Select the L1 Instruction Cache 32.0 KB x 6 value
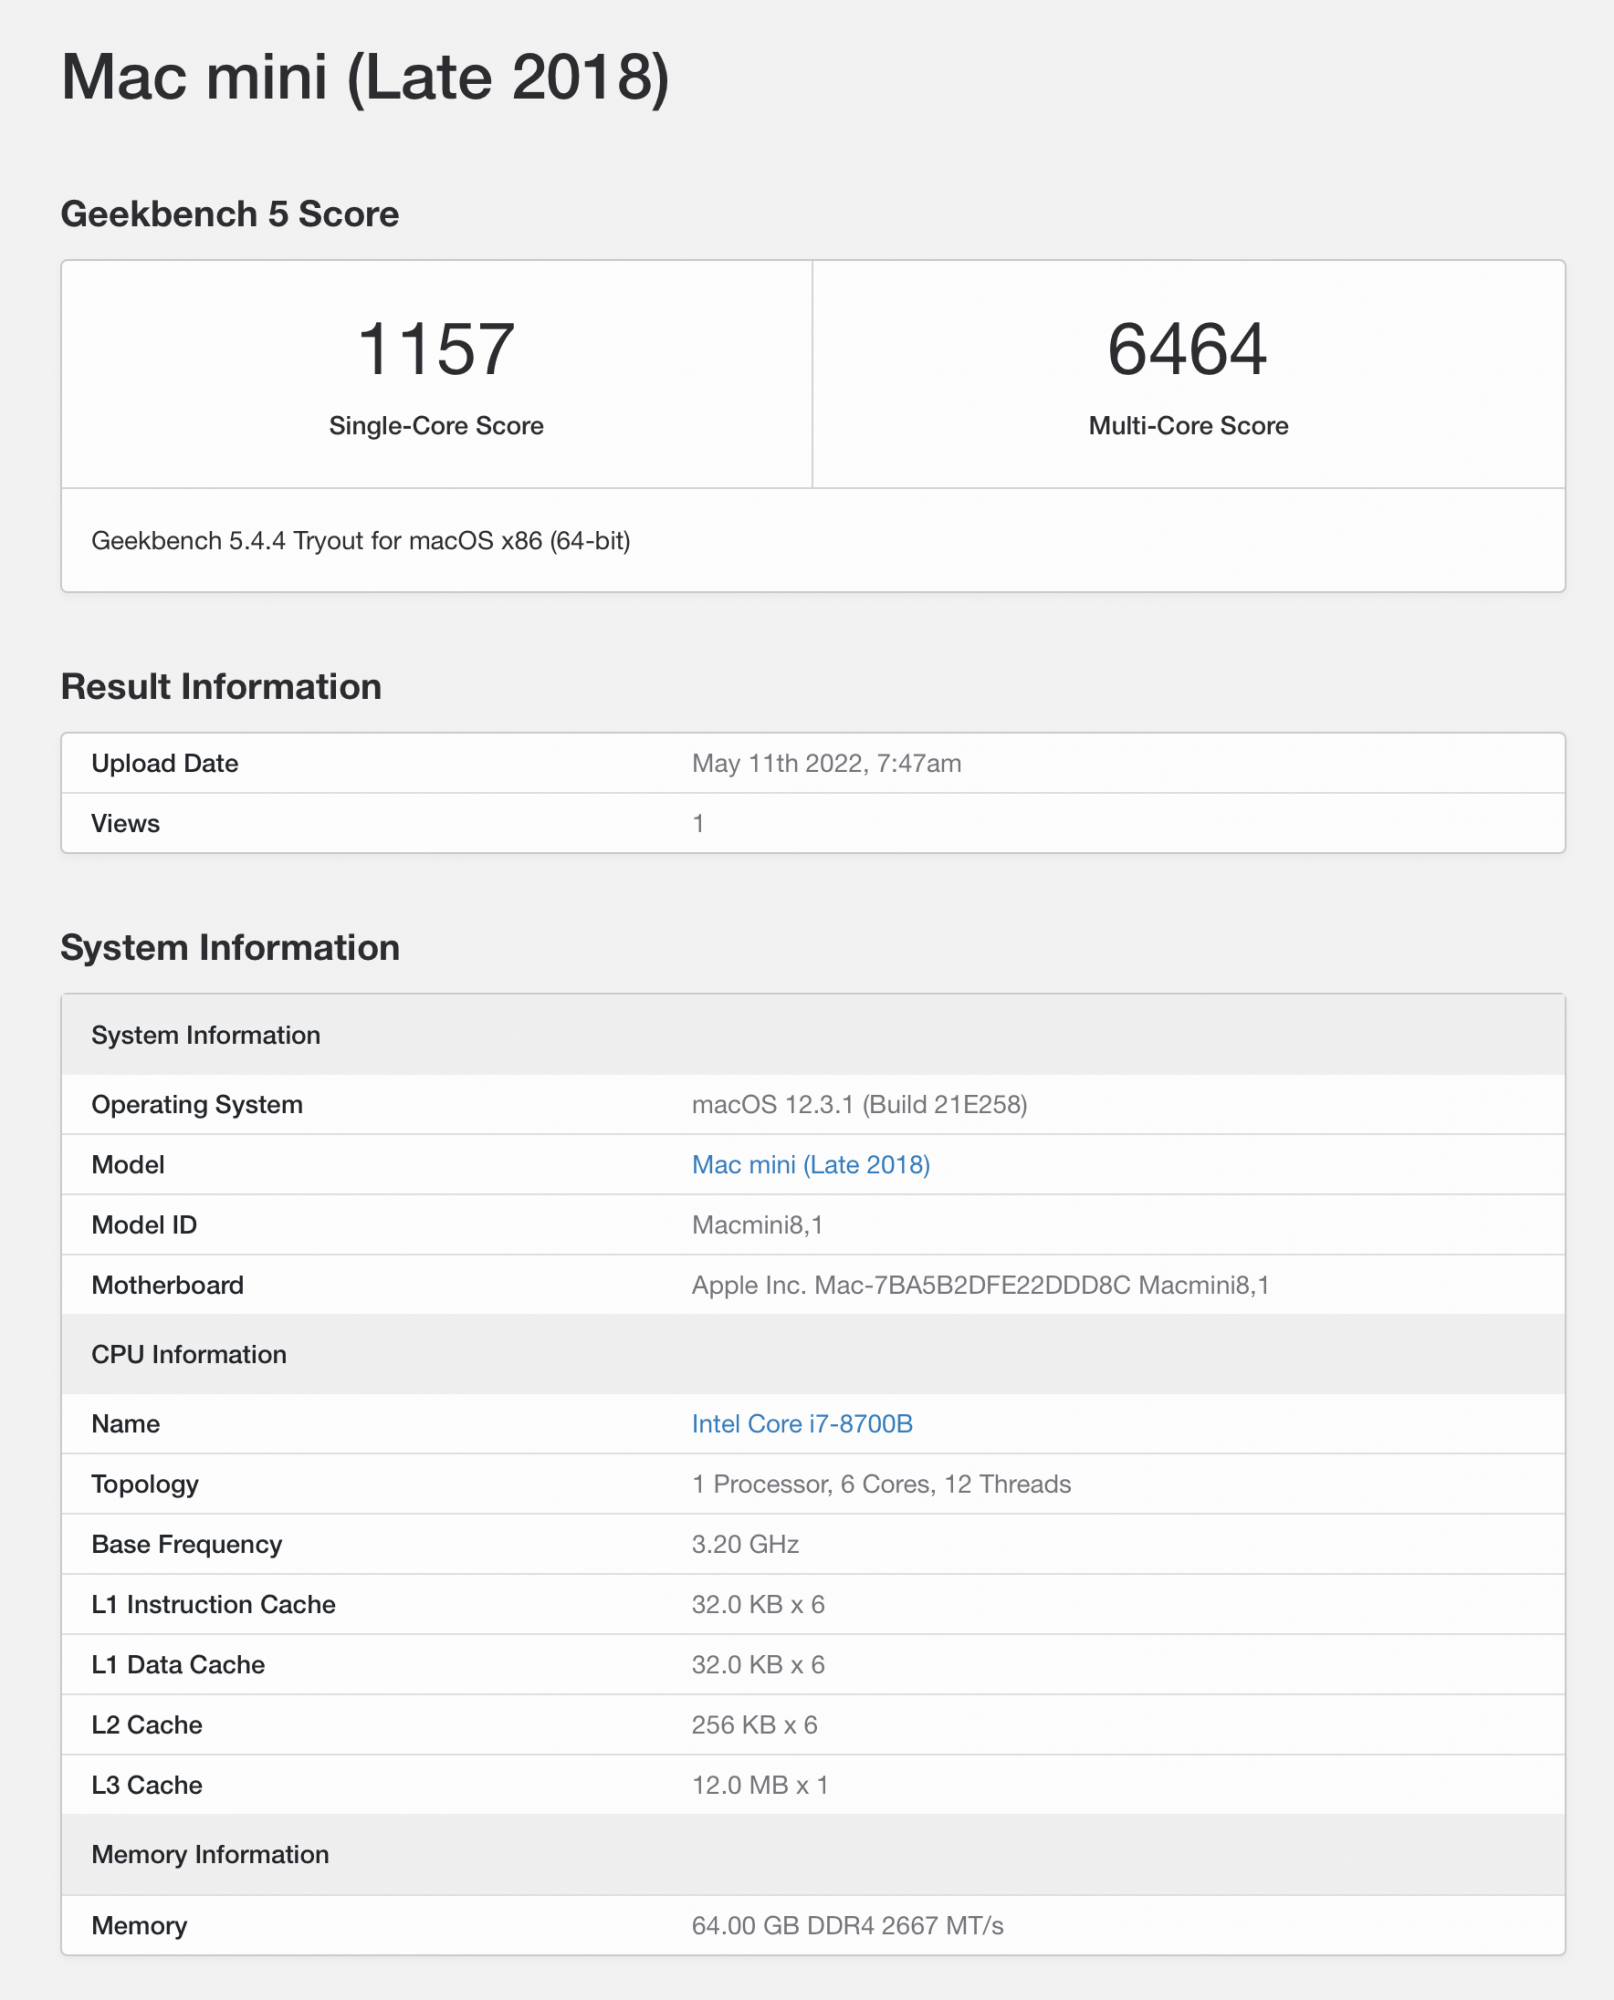1614x2000 pixels. pyautogui.click(x=758, y=1605)
